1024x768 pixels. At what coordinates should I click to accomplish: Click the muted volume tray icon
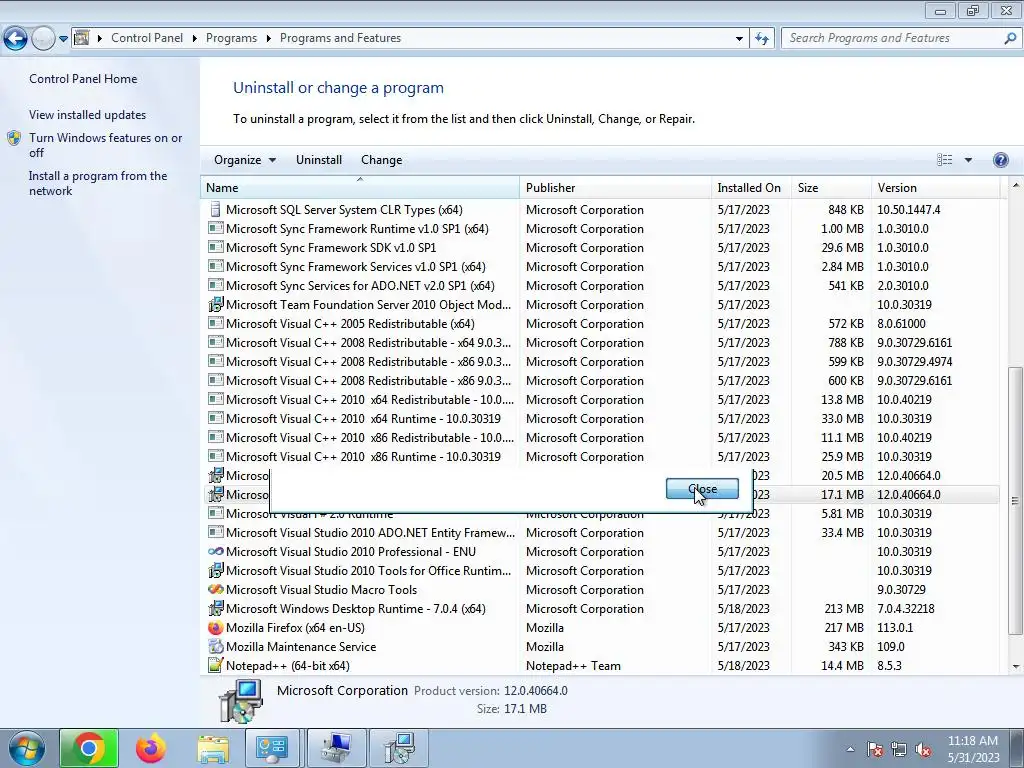923,749
